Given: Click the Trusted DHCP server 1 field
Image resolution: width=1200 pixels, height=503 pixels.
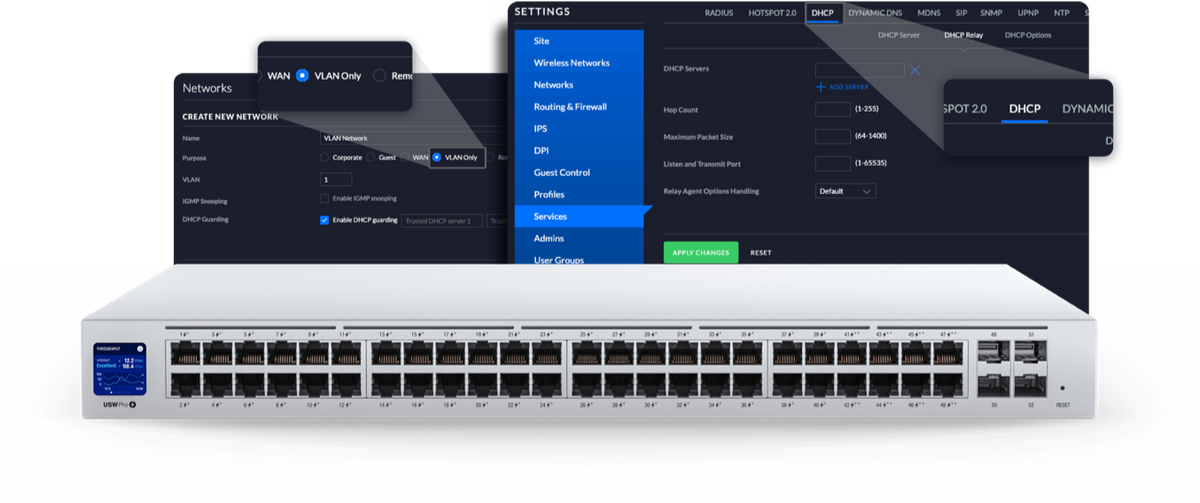Looking at the screenshot, I should pyautogui.click(x=442, y=220).
